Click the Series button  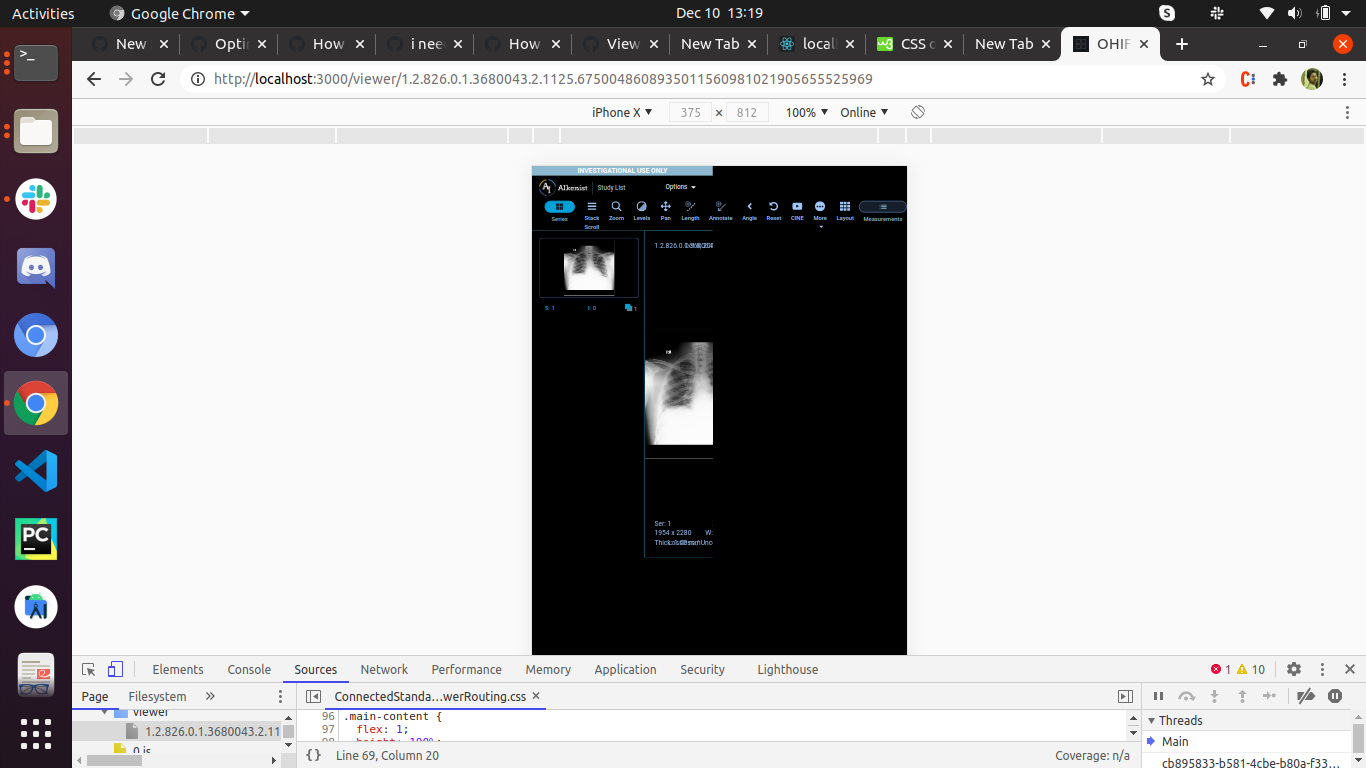(x=559, y=209)
